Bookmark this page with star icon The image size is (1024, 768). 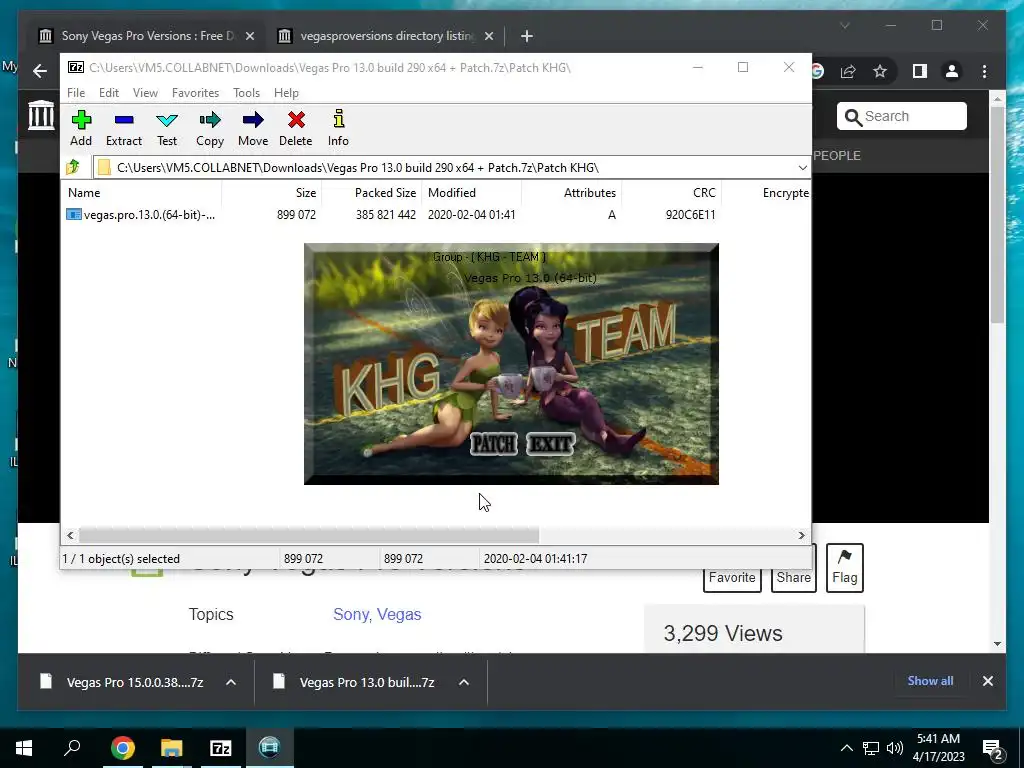pos(880,71)
